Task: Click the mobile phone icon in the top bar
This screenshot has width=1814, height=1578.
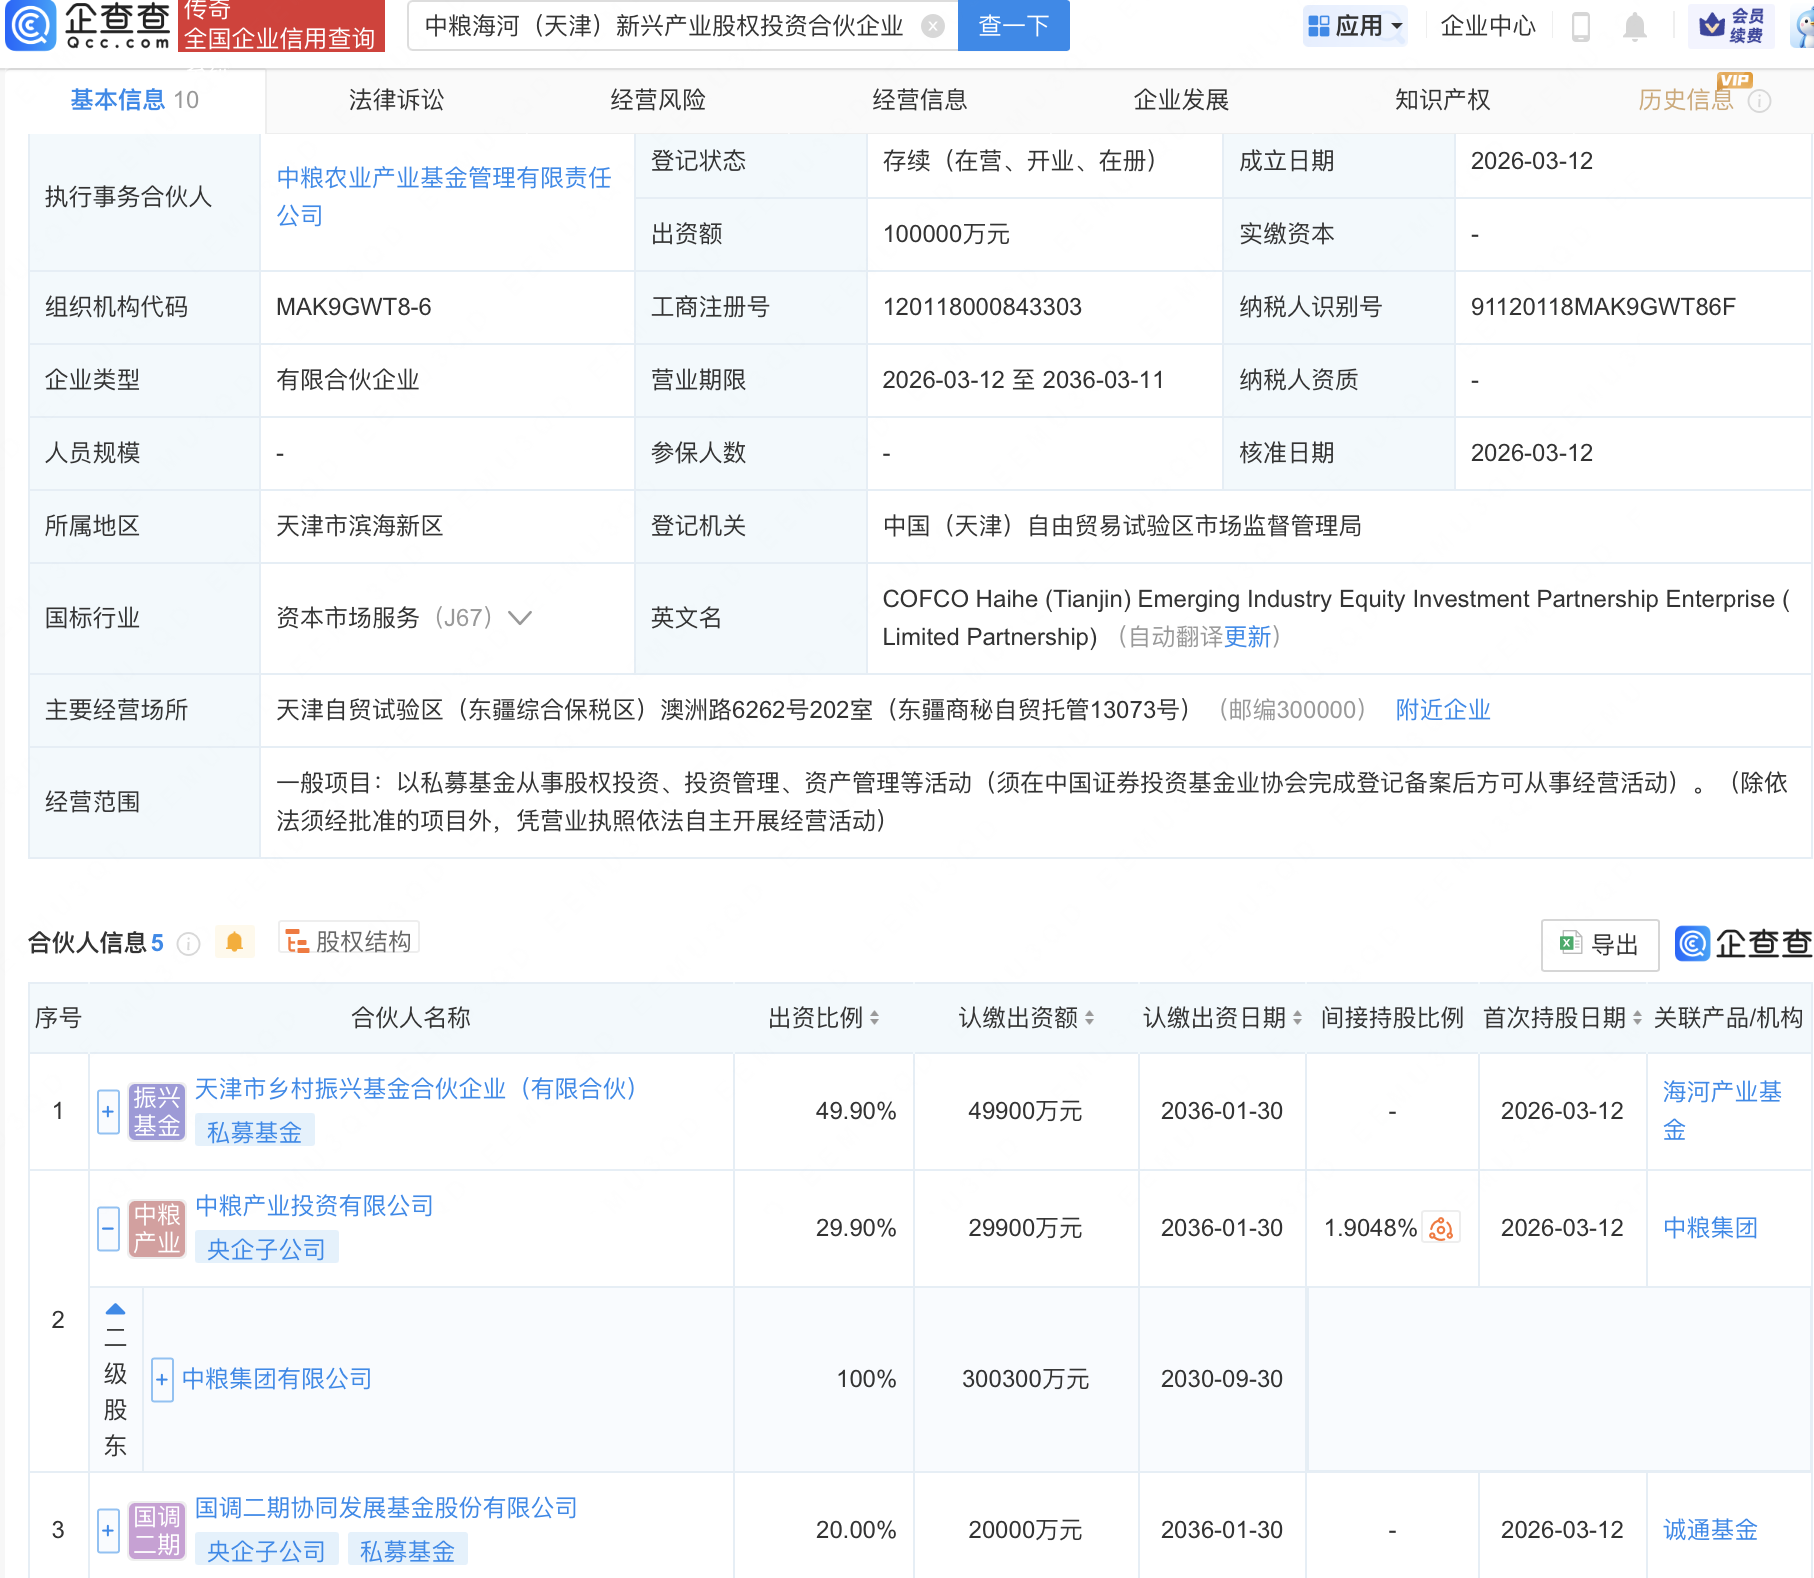Action: [x=1582, y=27]
